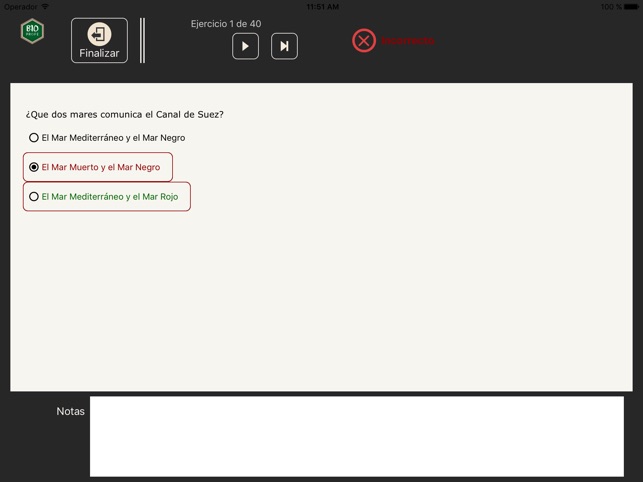The height and width of the screenshot is (482, 643).
Task: Play the next exercise with the play button
Action: pyautogui.click(x=245, y=46)
